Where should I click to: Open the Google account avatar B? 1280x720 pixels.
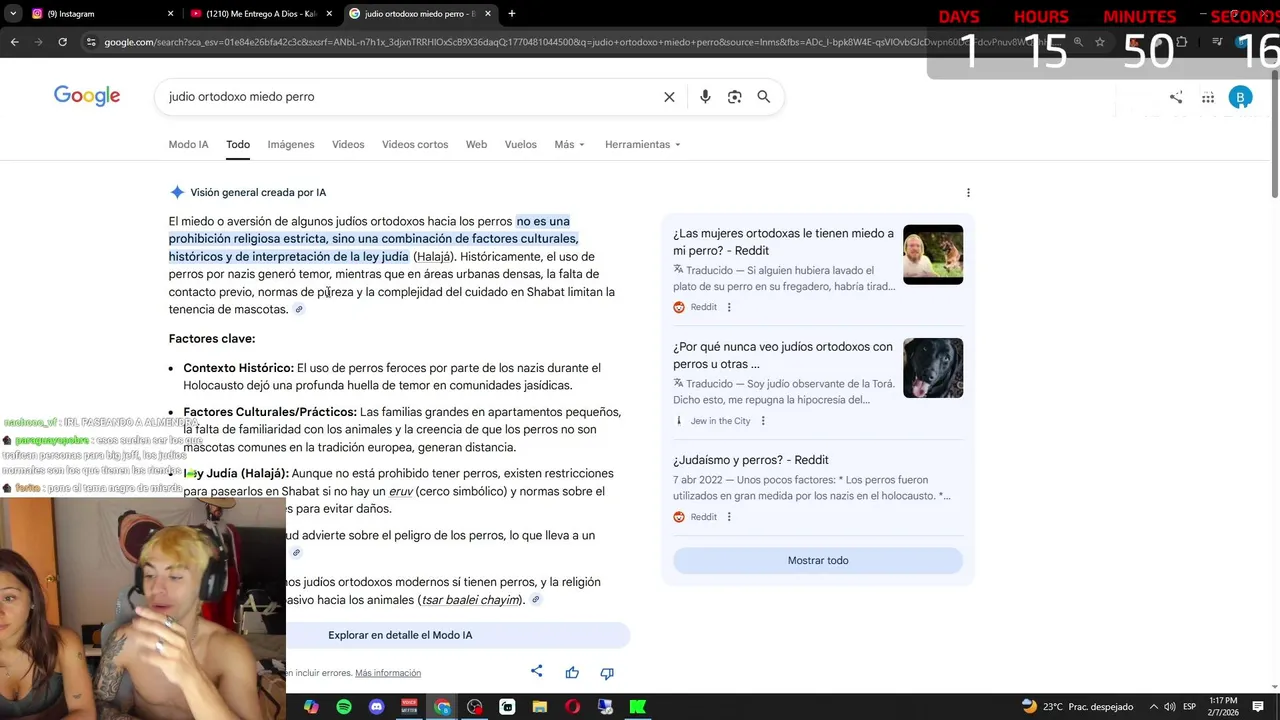point(1240,97)
